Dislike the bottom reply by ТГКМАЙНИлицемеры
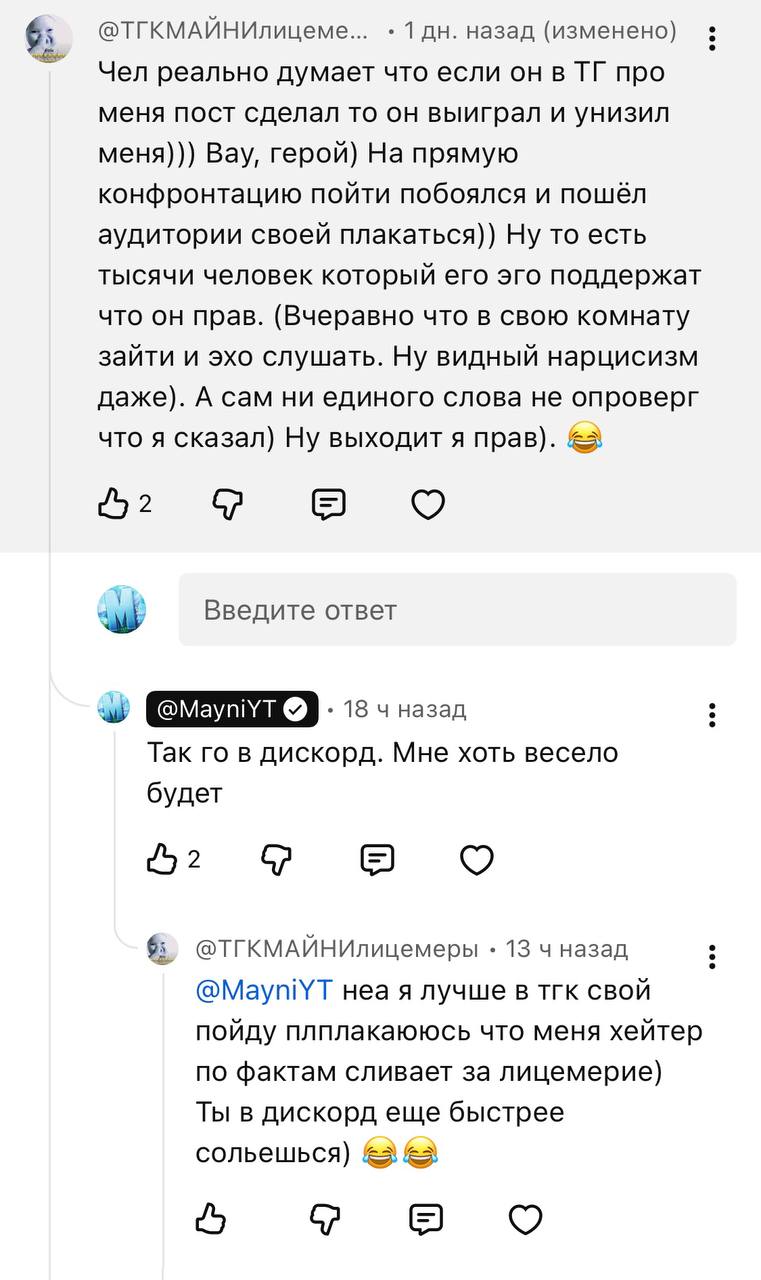Viewport: 761px width, 1280px height. [325, 1218]
